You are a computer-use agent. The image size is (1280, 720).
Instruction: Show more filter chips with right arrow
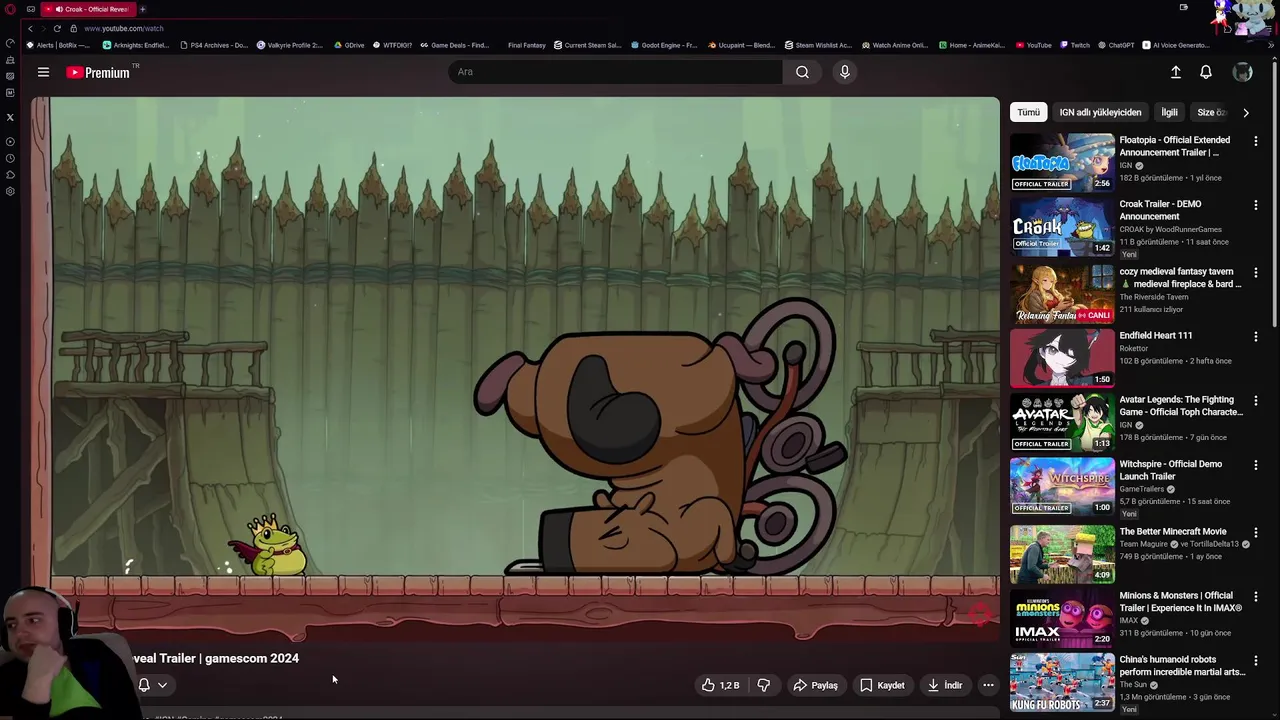1245,112
